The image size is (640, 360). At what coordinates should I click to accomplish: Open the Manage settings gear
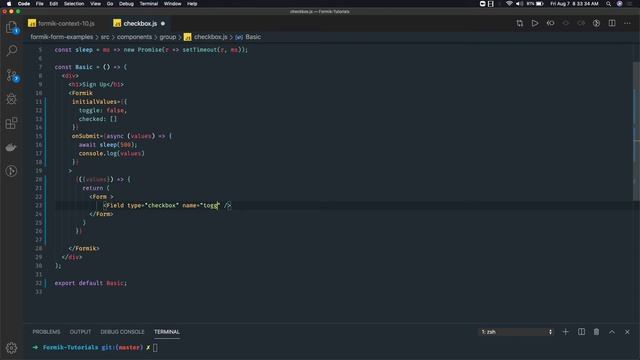click(11, 348)
